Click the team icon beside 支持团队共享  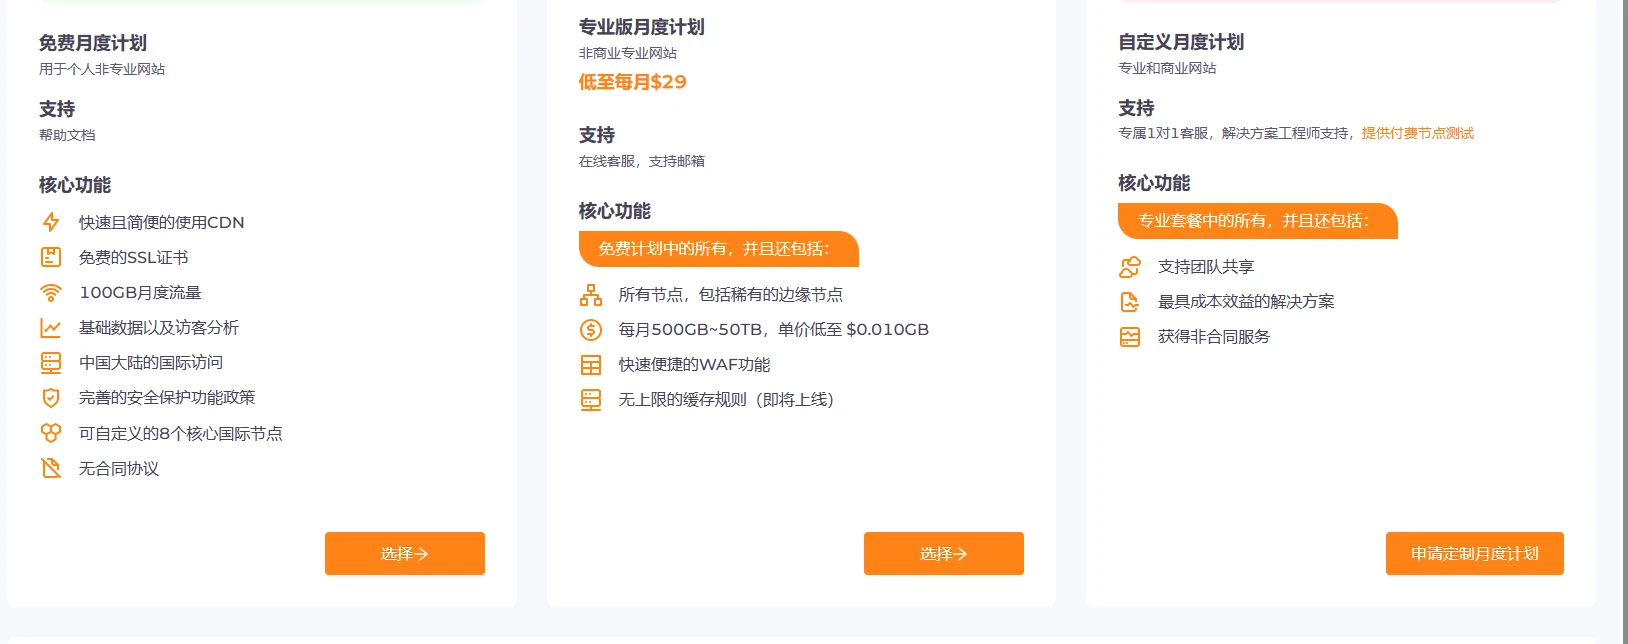tap(1130, 267)
